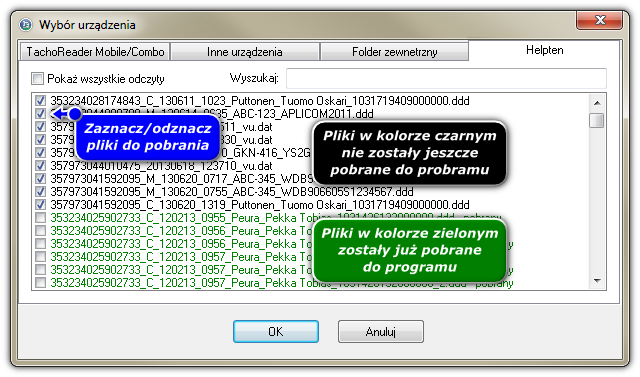Click the file list scrollbar thumb
The width and height of the screenshot is (640, 377).
tap(597, 120)
